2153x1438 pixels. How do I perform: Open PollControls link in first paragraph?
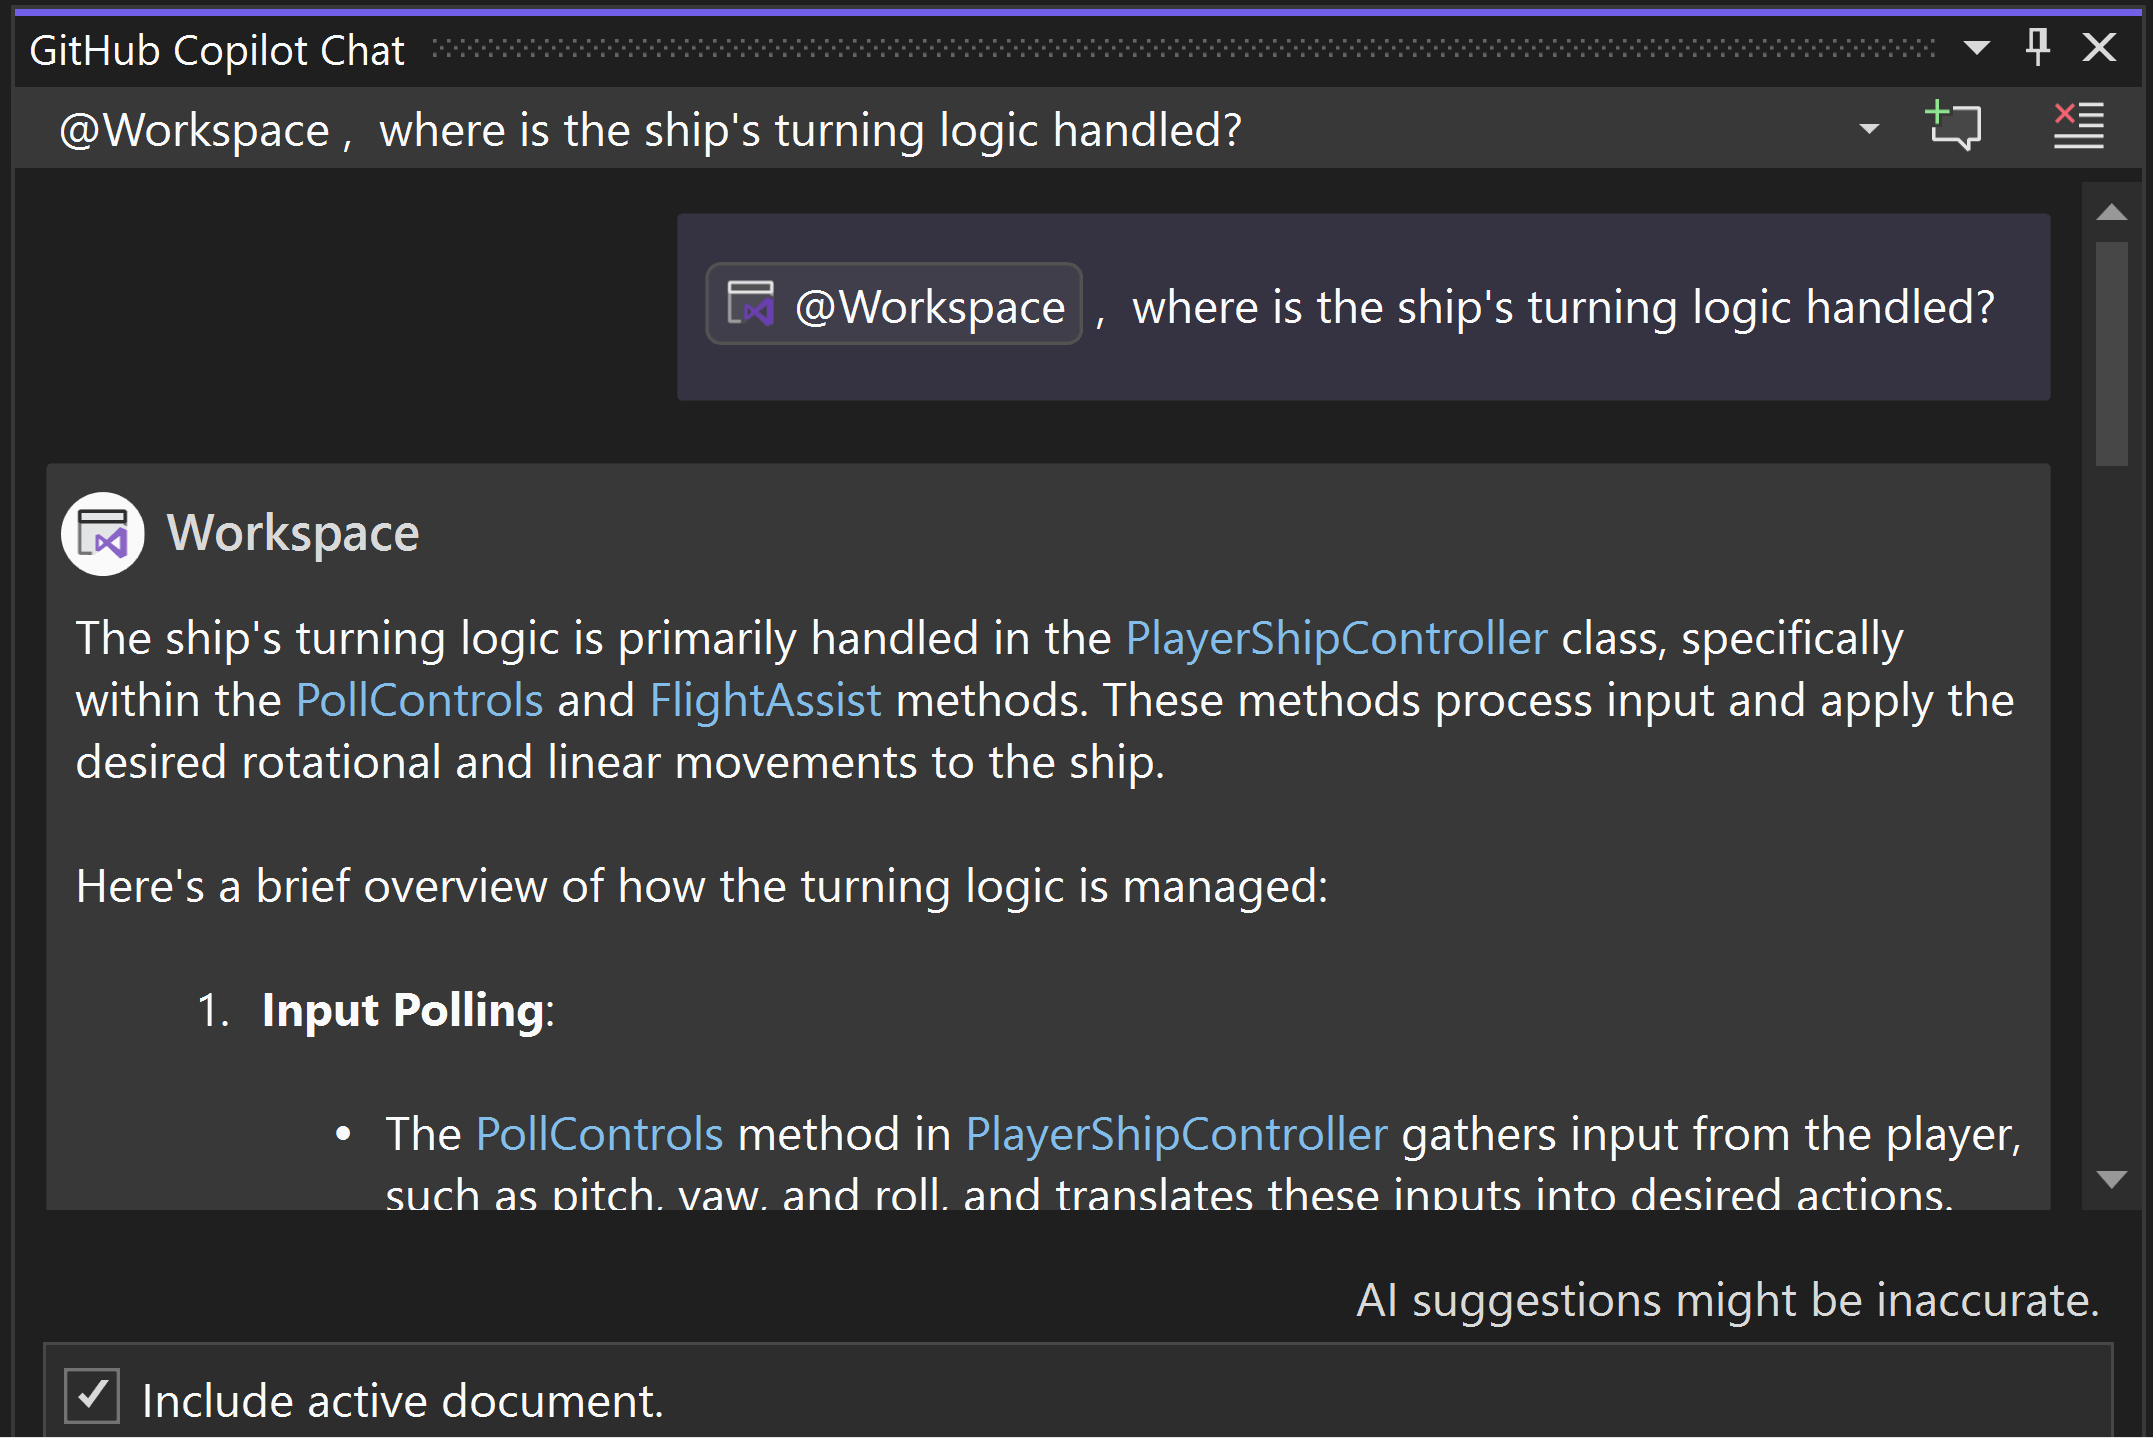419,700
